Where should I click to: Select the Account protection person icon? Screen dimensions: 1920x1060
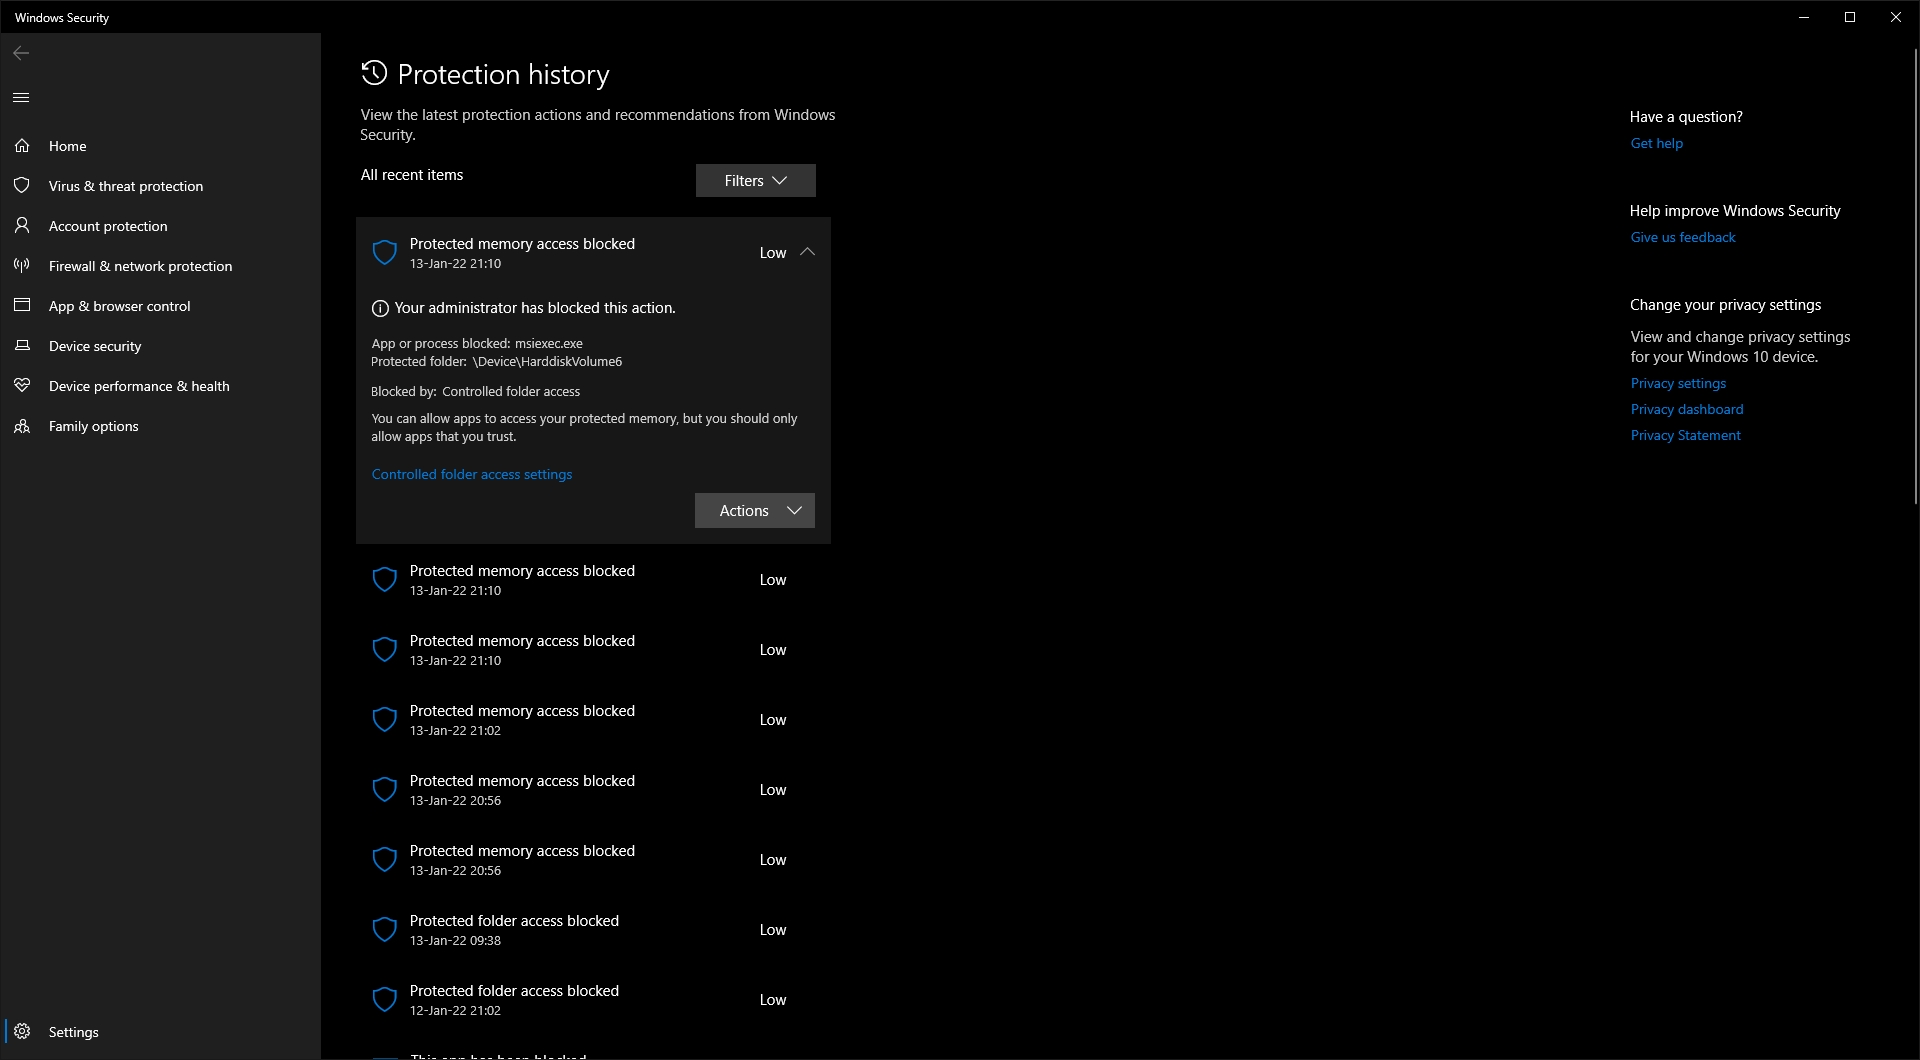tap(22, 226)
